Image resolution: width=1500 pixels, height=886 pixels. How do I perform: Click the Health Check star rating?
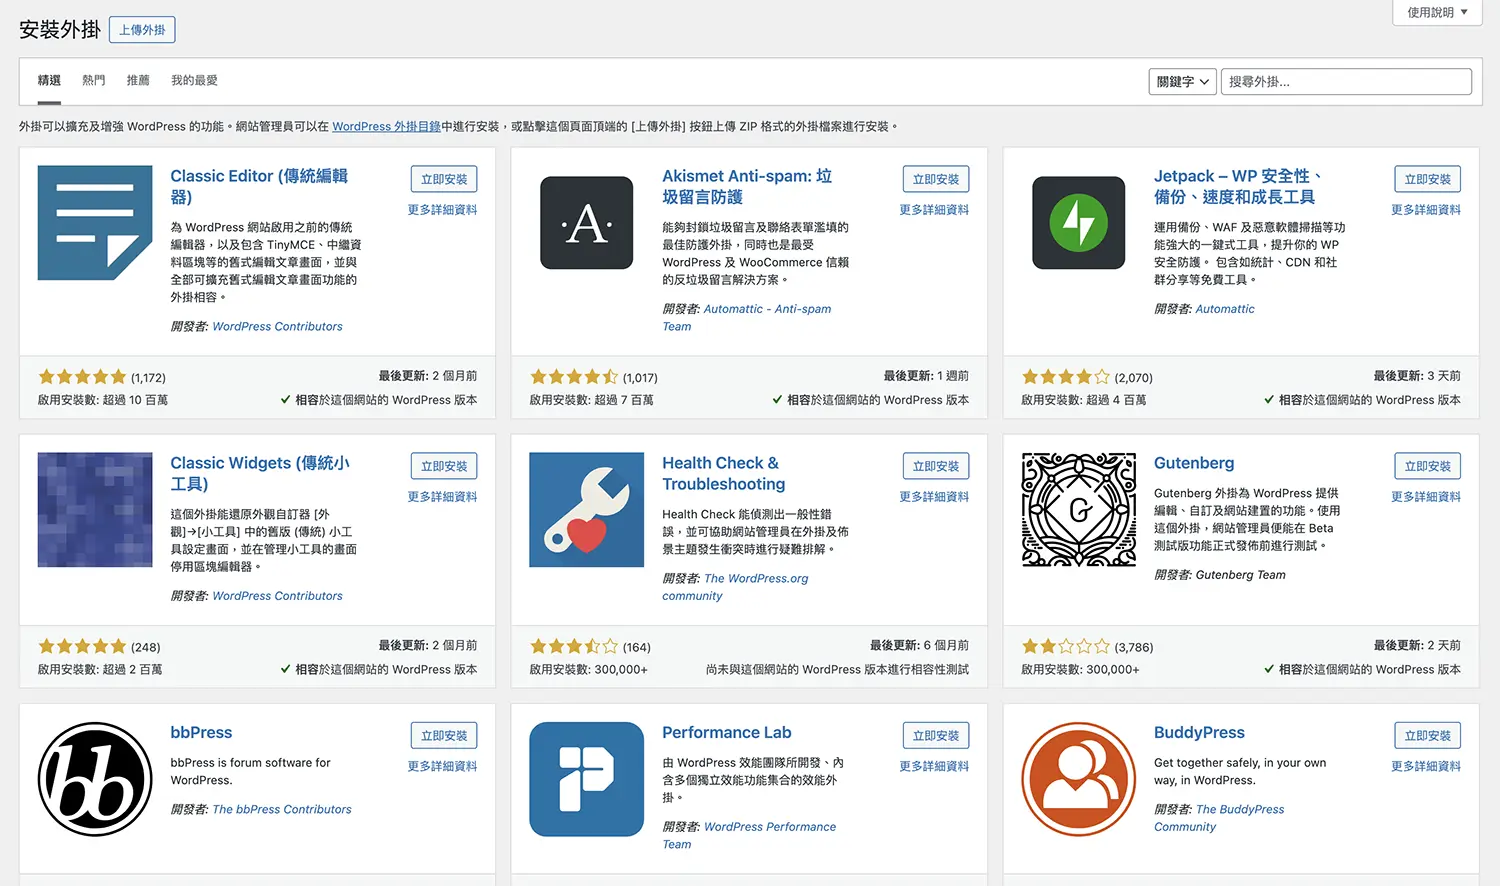574,647
